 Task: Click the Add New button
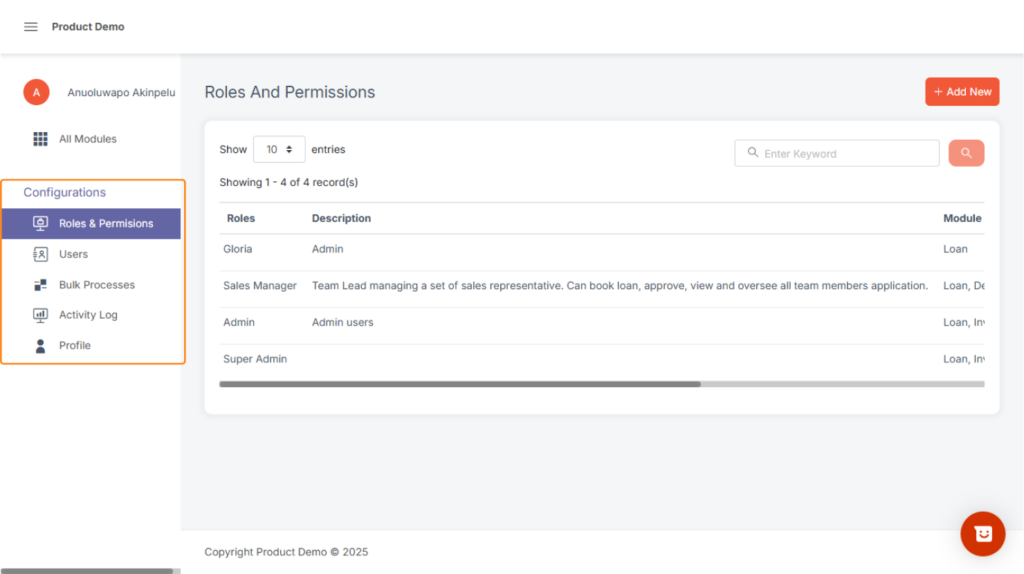(x=962, y=92)
